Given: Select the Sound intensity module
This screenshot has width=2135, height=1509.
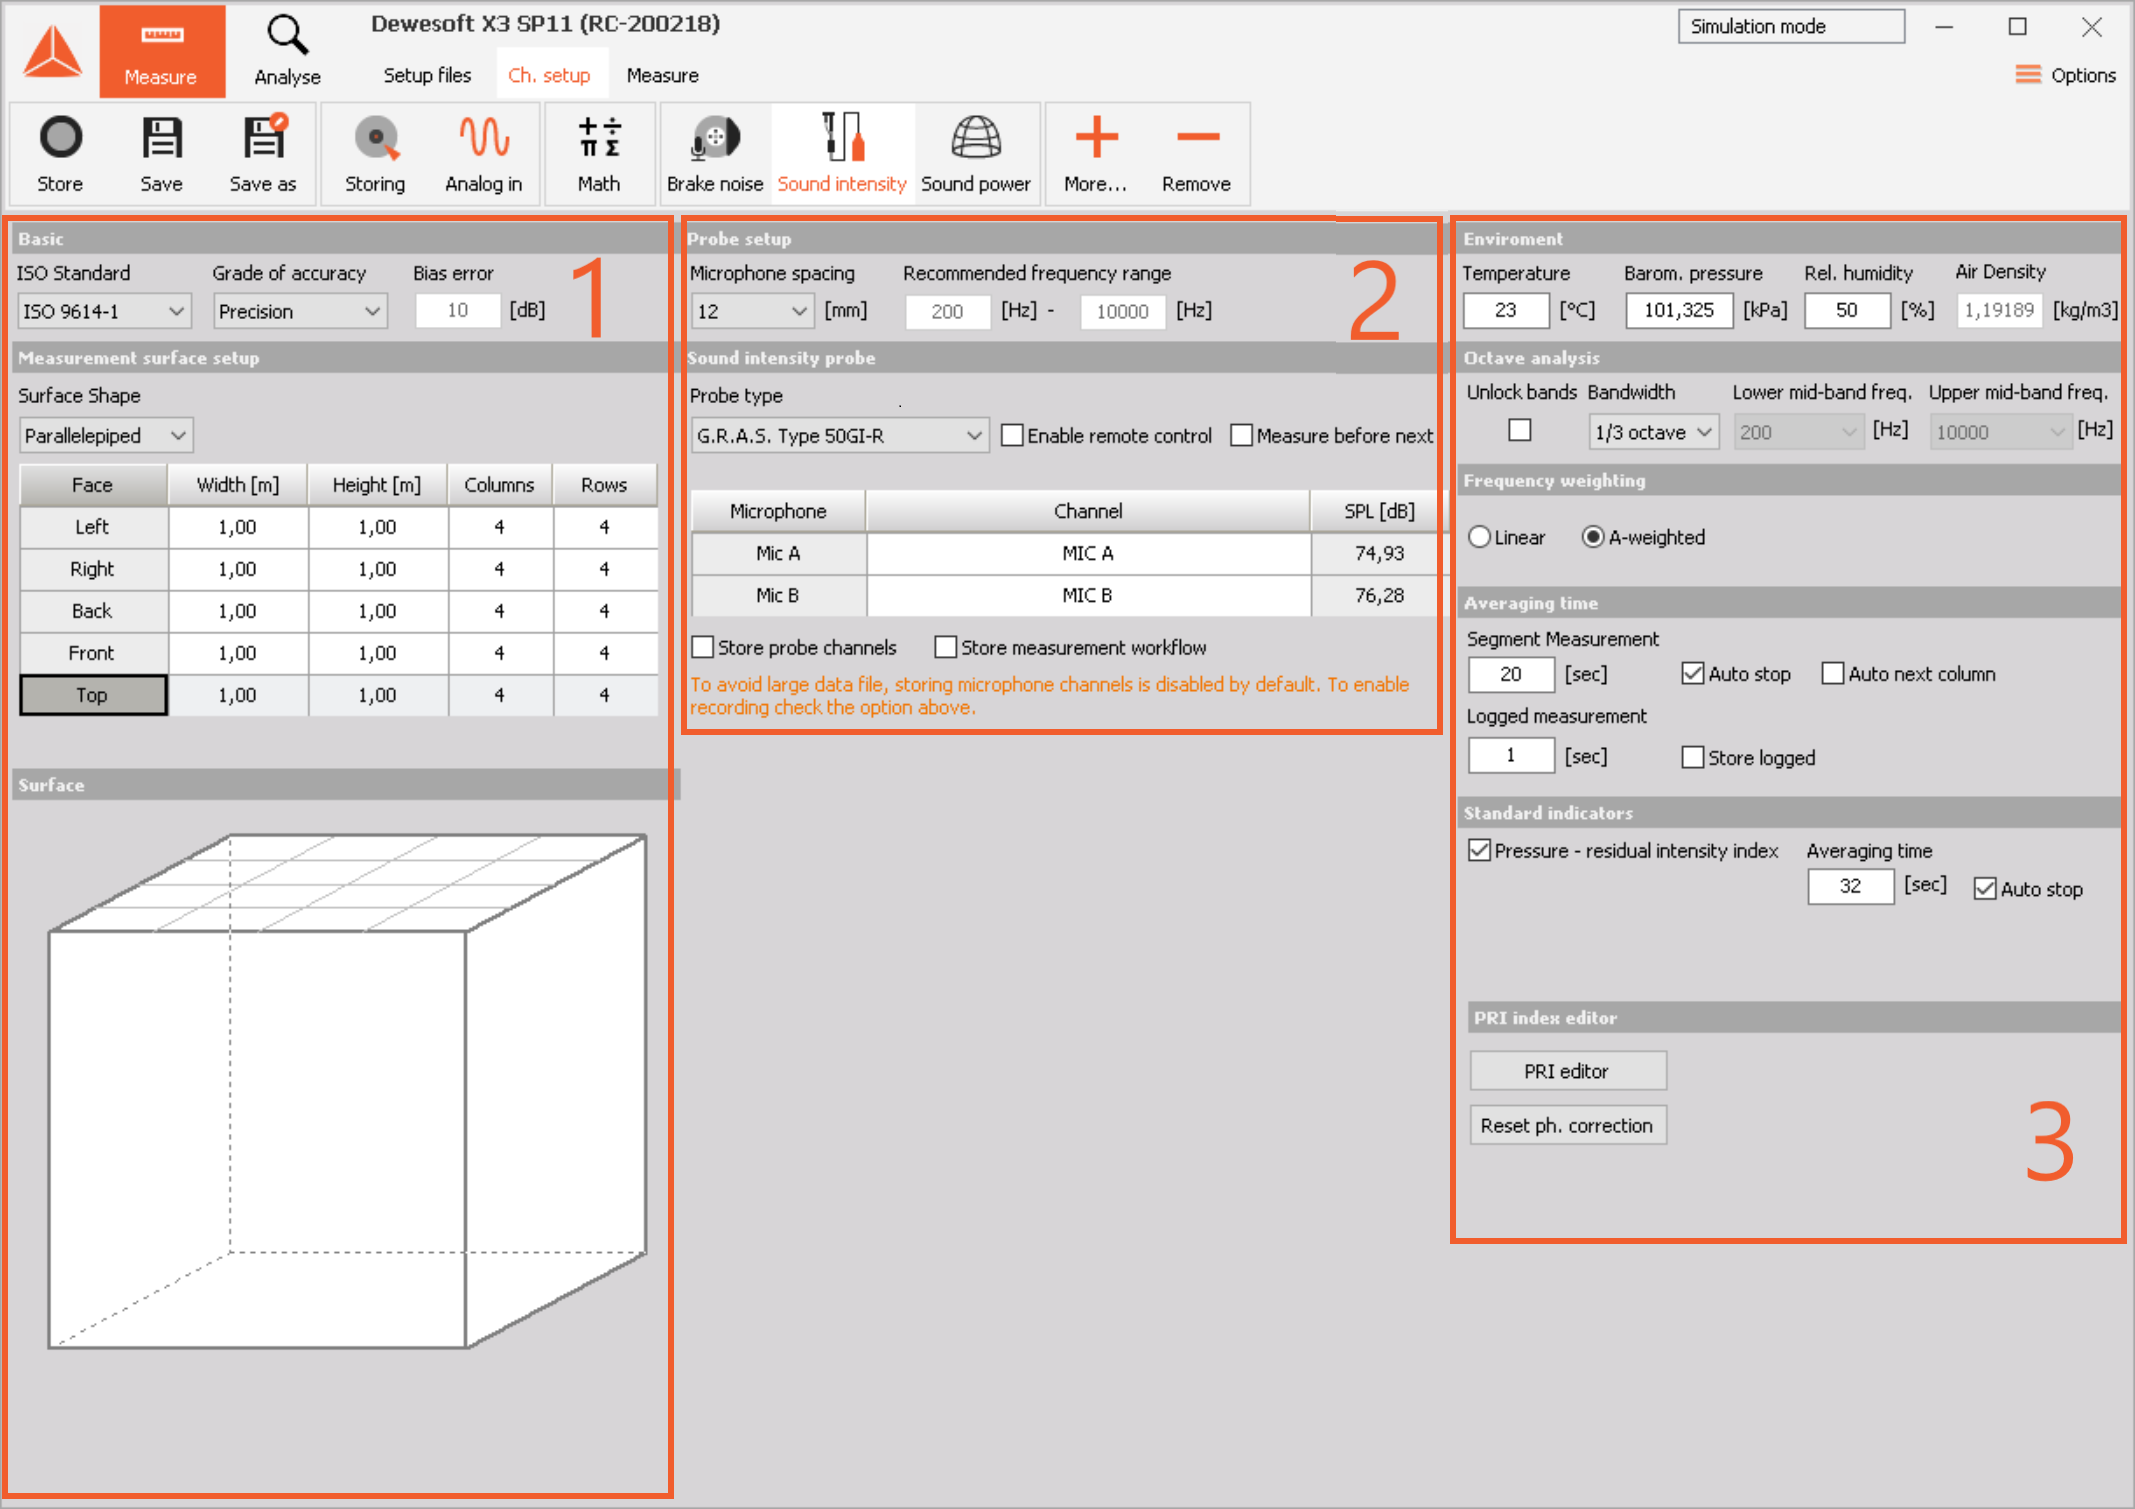Looking at the screenshot, I should coord(842,154).
